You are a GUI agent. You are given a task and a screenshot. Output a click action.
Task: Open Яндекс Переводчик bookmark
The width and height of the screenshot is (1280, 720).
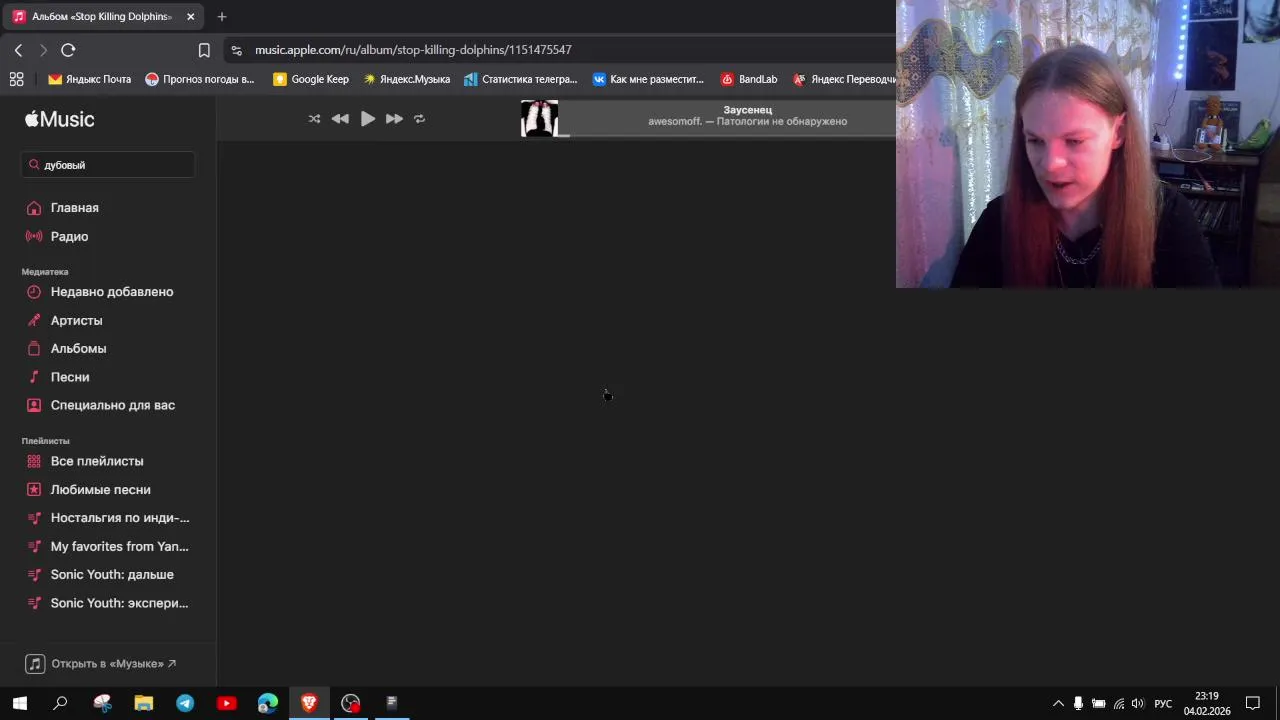843,79
